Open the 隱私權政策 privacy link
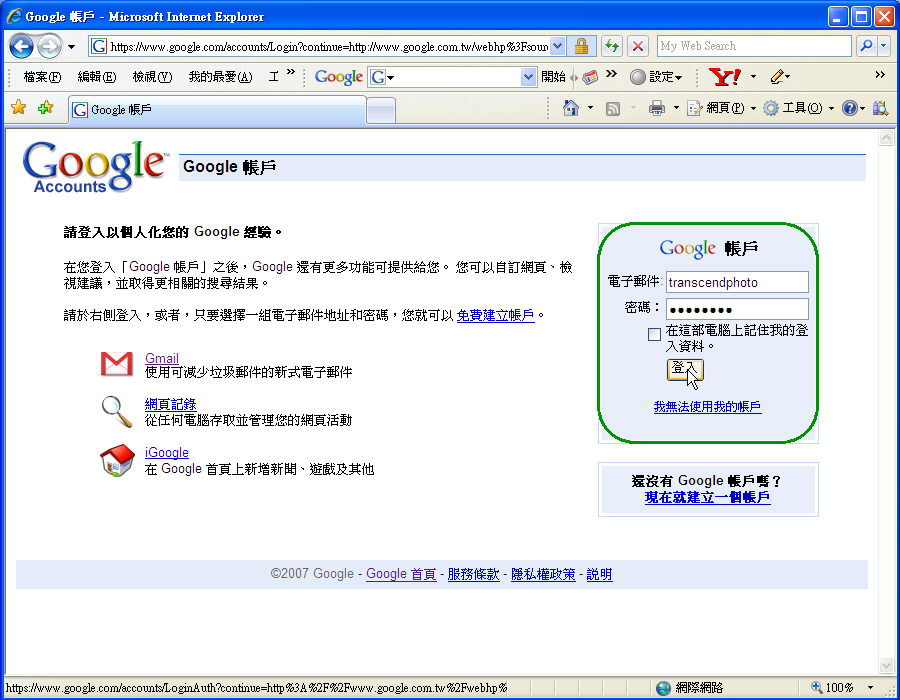 click(543, 574)
